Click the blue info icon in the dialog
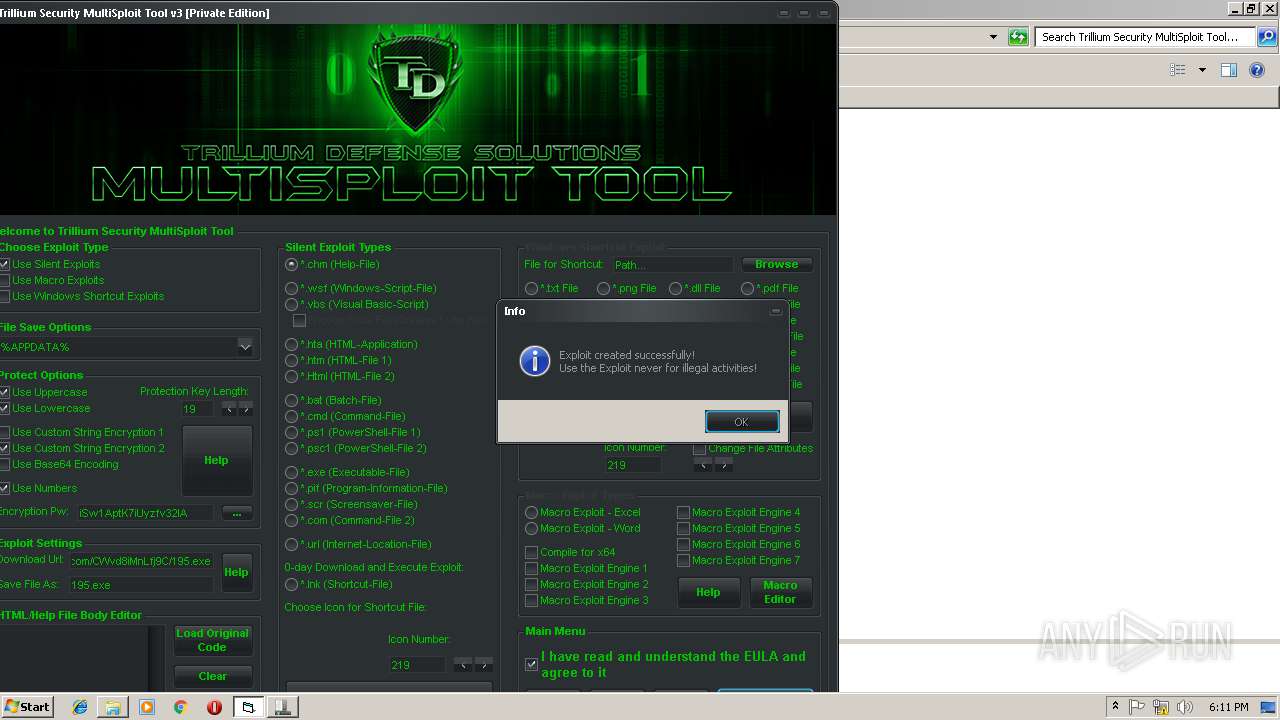Image resolution: width=1280 pixels, height=720 pixels. point(535,361)
